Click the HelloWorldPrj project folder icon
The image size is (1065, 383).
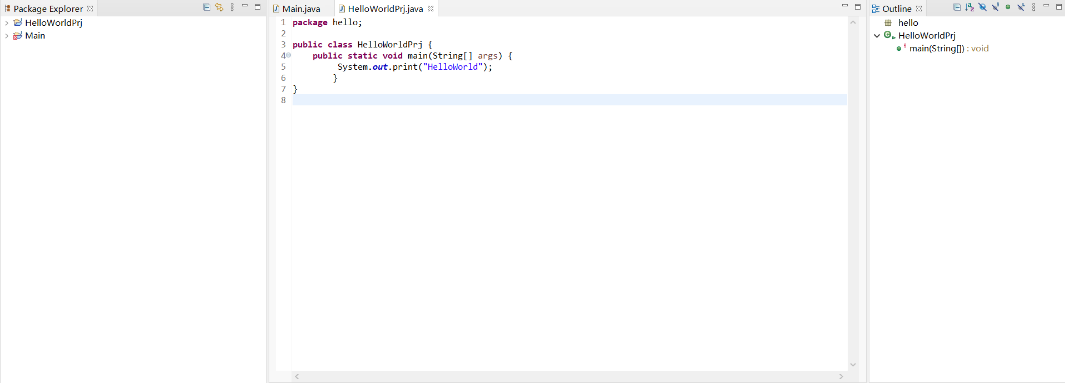point(18,22)
